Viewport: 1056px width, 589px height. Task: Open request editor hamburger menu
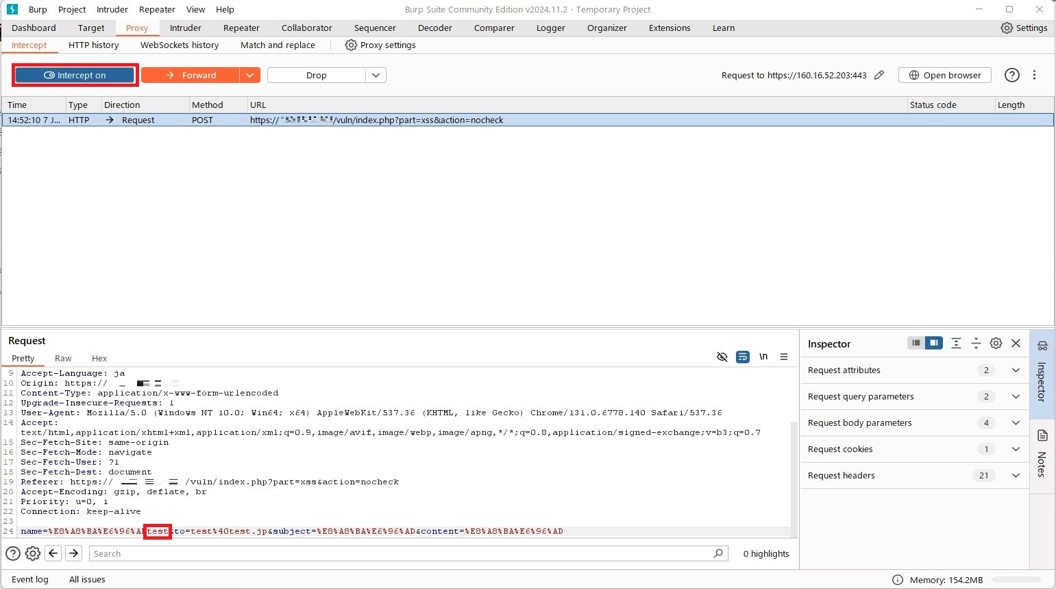784,357
